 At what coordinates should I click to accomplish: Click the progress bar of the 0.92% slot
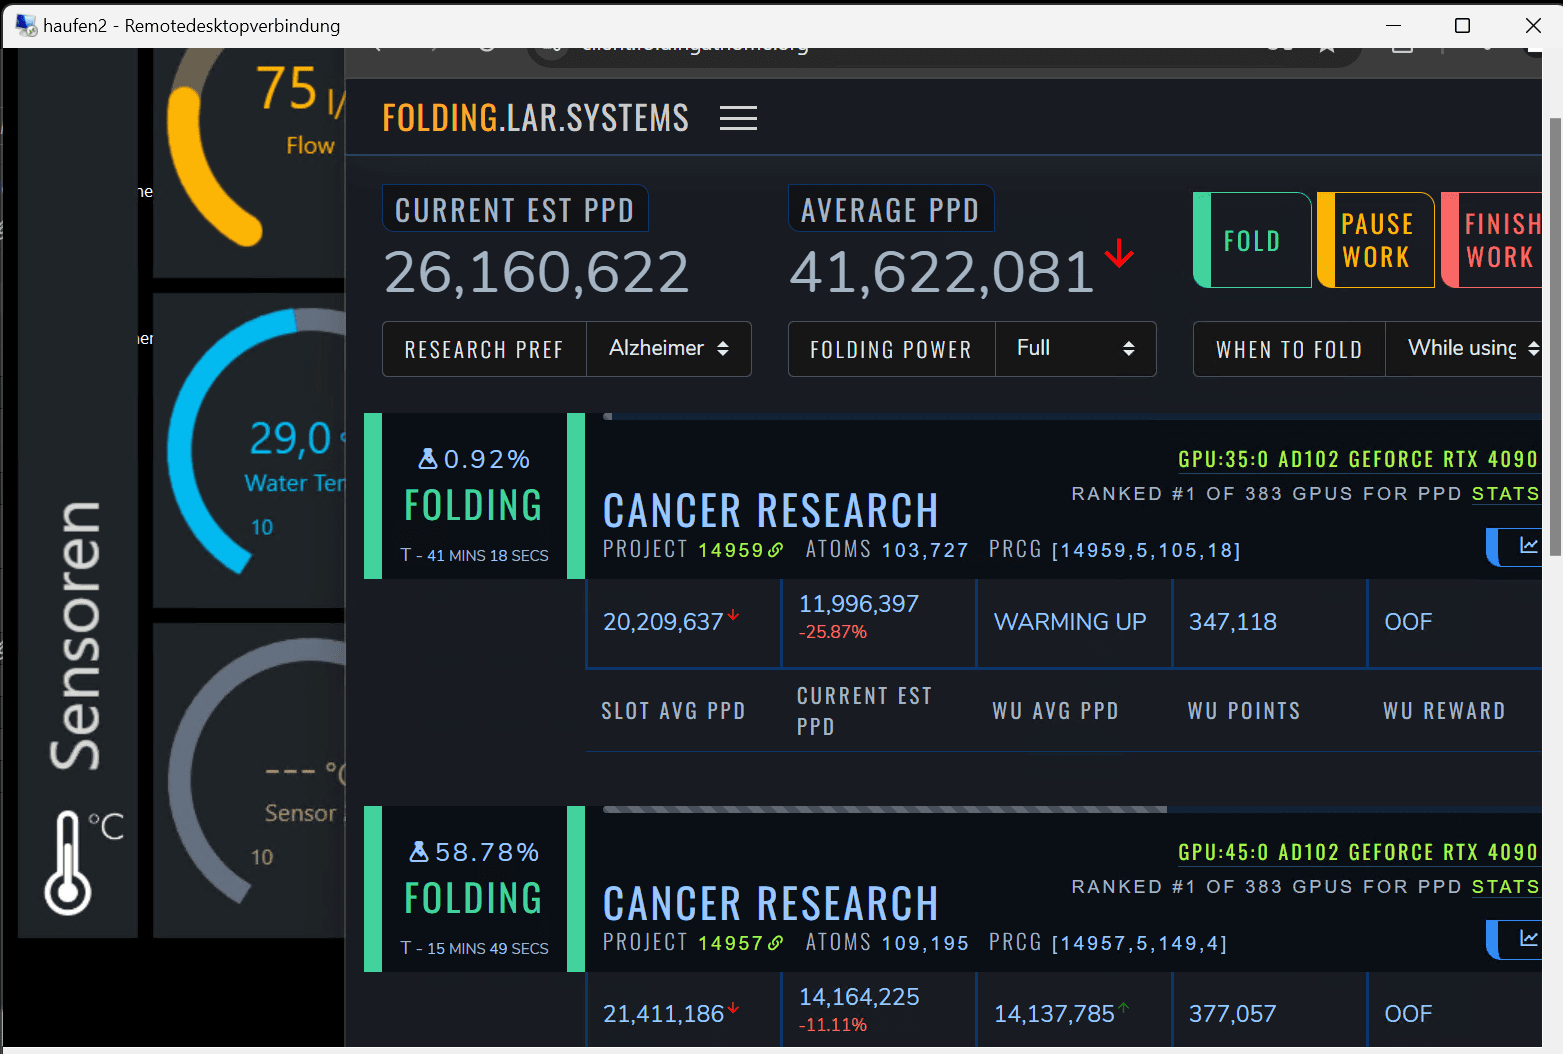(x=1072, y=416)
